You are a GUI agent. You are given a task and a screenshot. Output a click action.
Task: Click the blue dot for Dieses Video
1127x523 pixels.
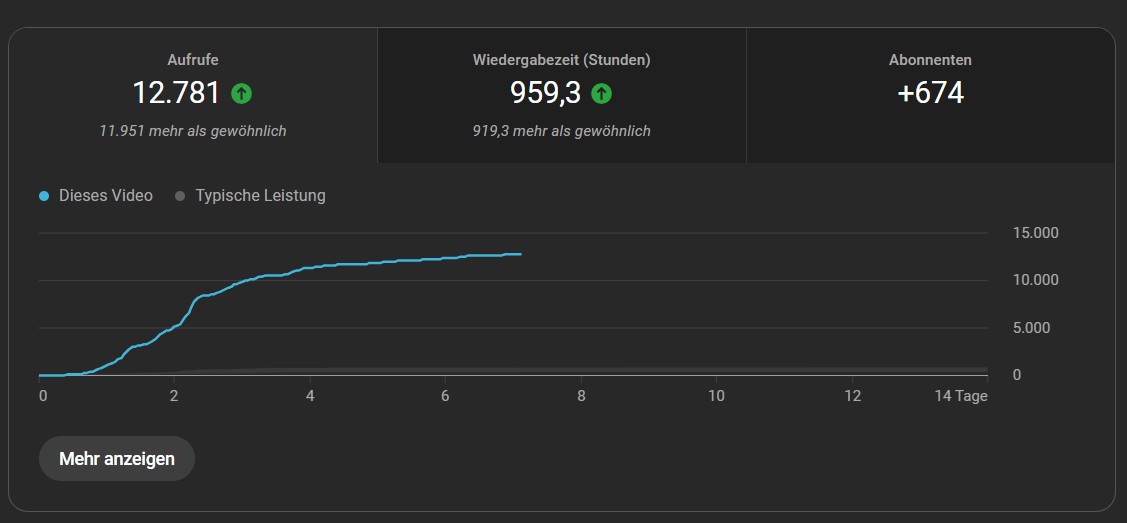44,196
